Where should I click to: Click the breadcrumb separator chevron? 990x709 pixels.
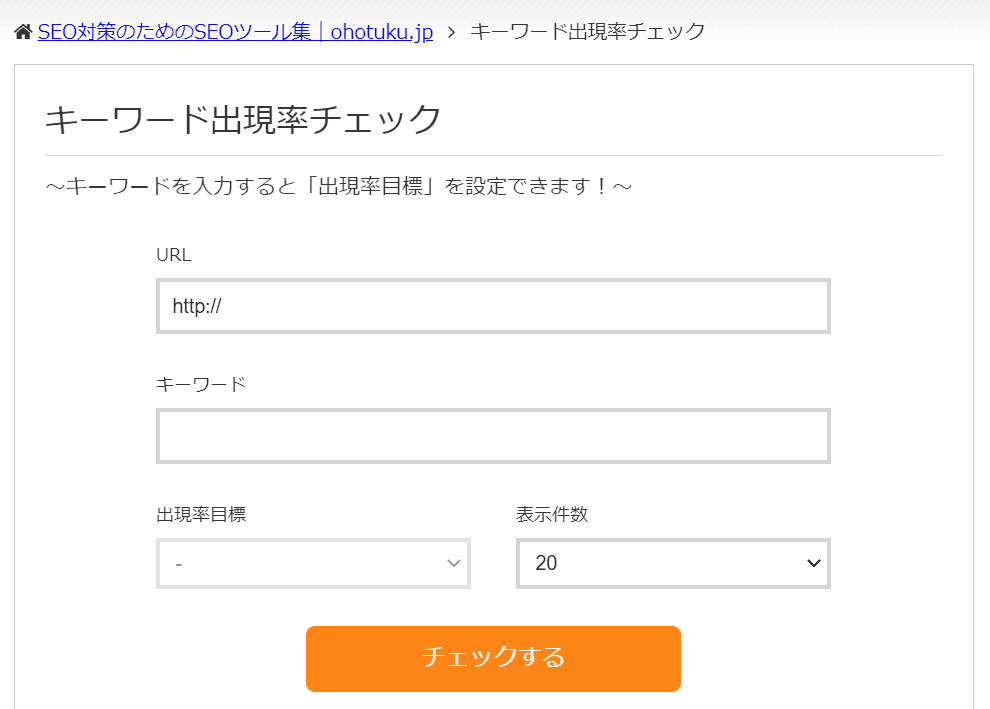pos(451,32)
